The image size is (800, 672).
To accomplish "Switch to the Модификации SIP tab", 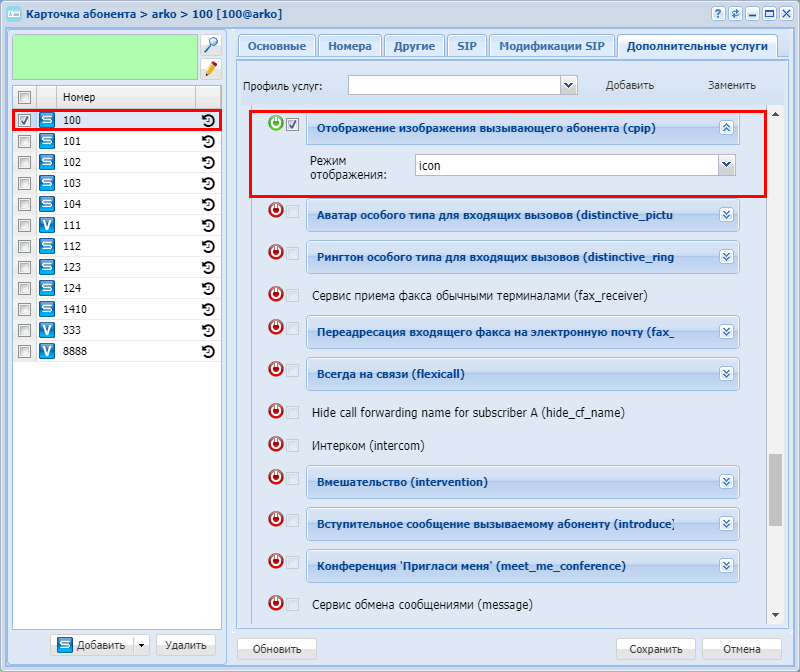I will [551, 46].
